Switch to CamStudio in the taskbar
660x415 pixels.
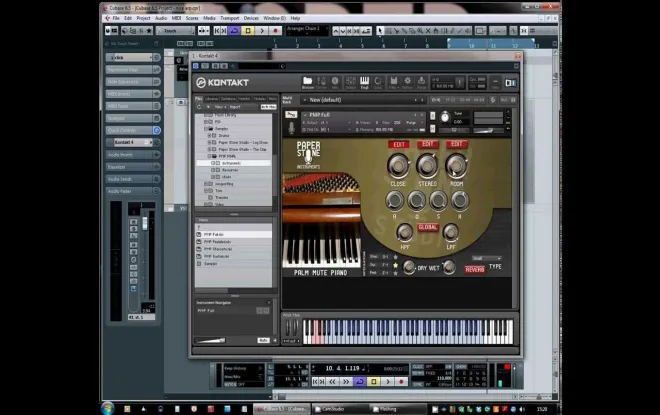(x=340, y=409)
